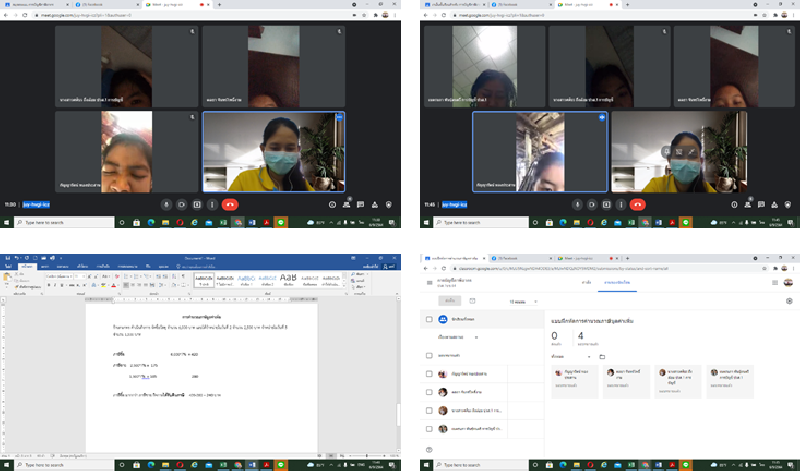Mute the microphone in the 11:00 Meet call

coord(166,204)
